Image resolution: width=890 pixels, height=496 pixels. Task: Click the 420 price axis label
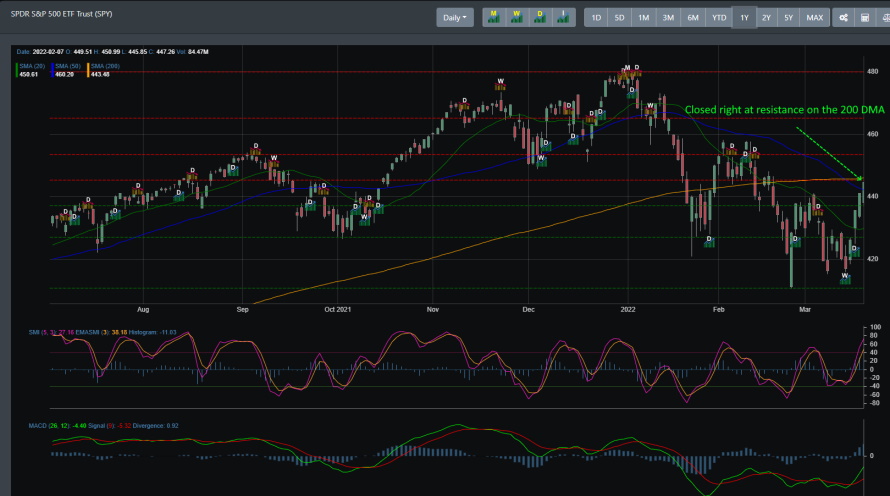[x=872, y=259]
